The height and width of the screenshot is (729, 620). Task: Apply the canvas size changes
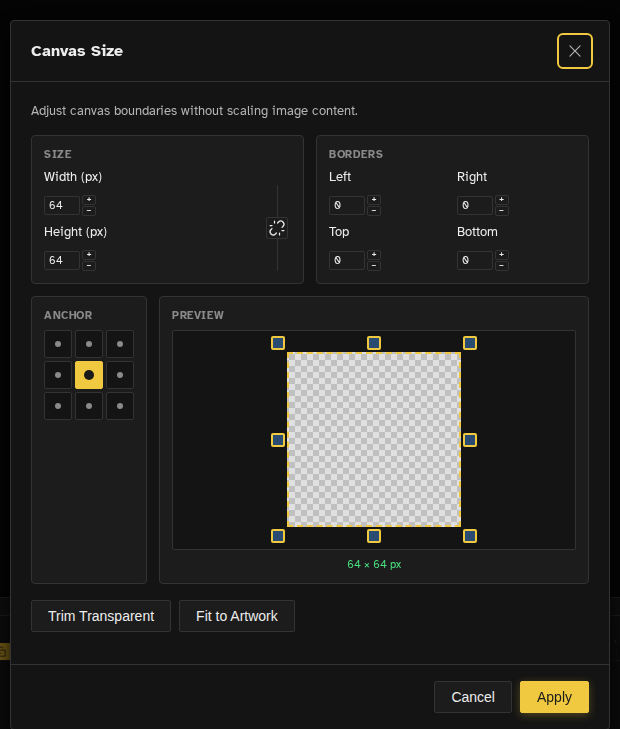(x=554, y=697)
